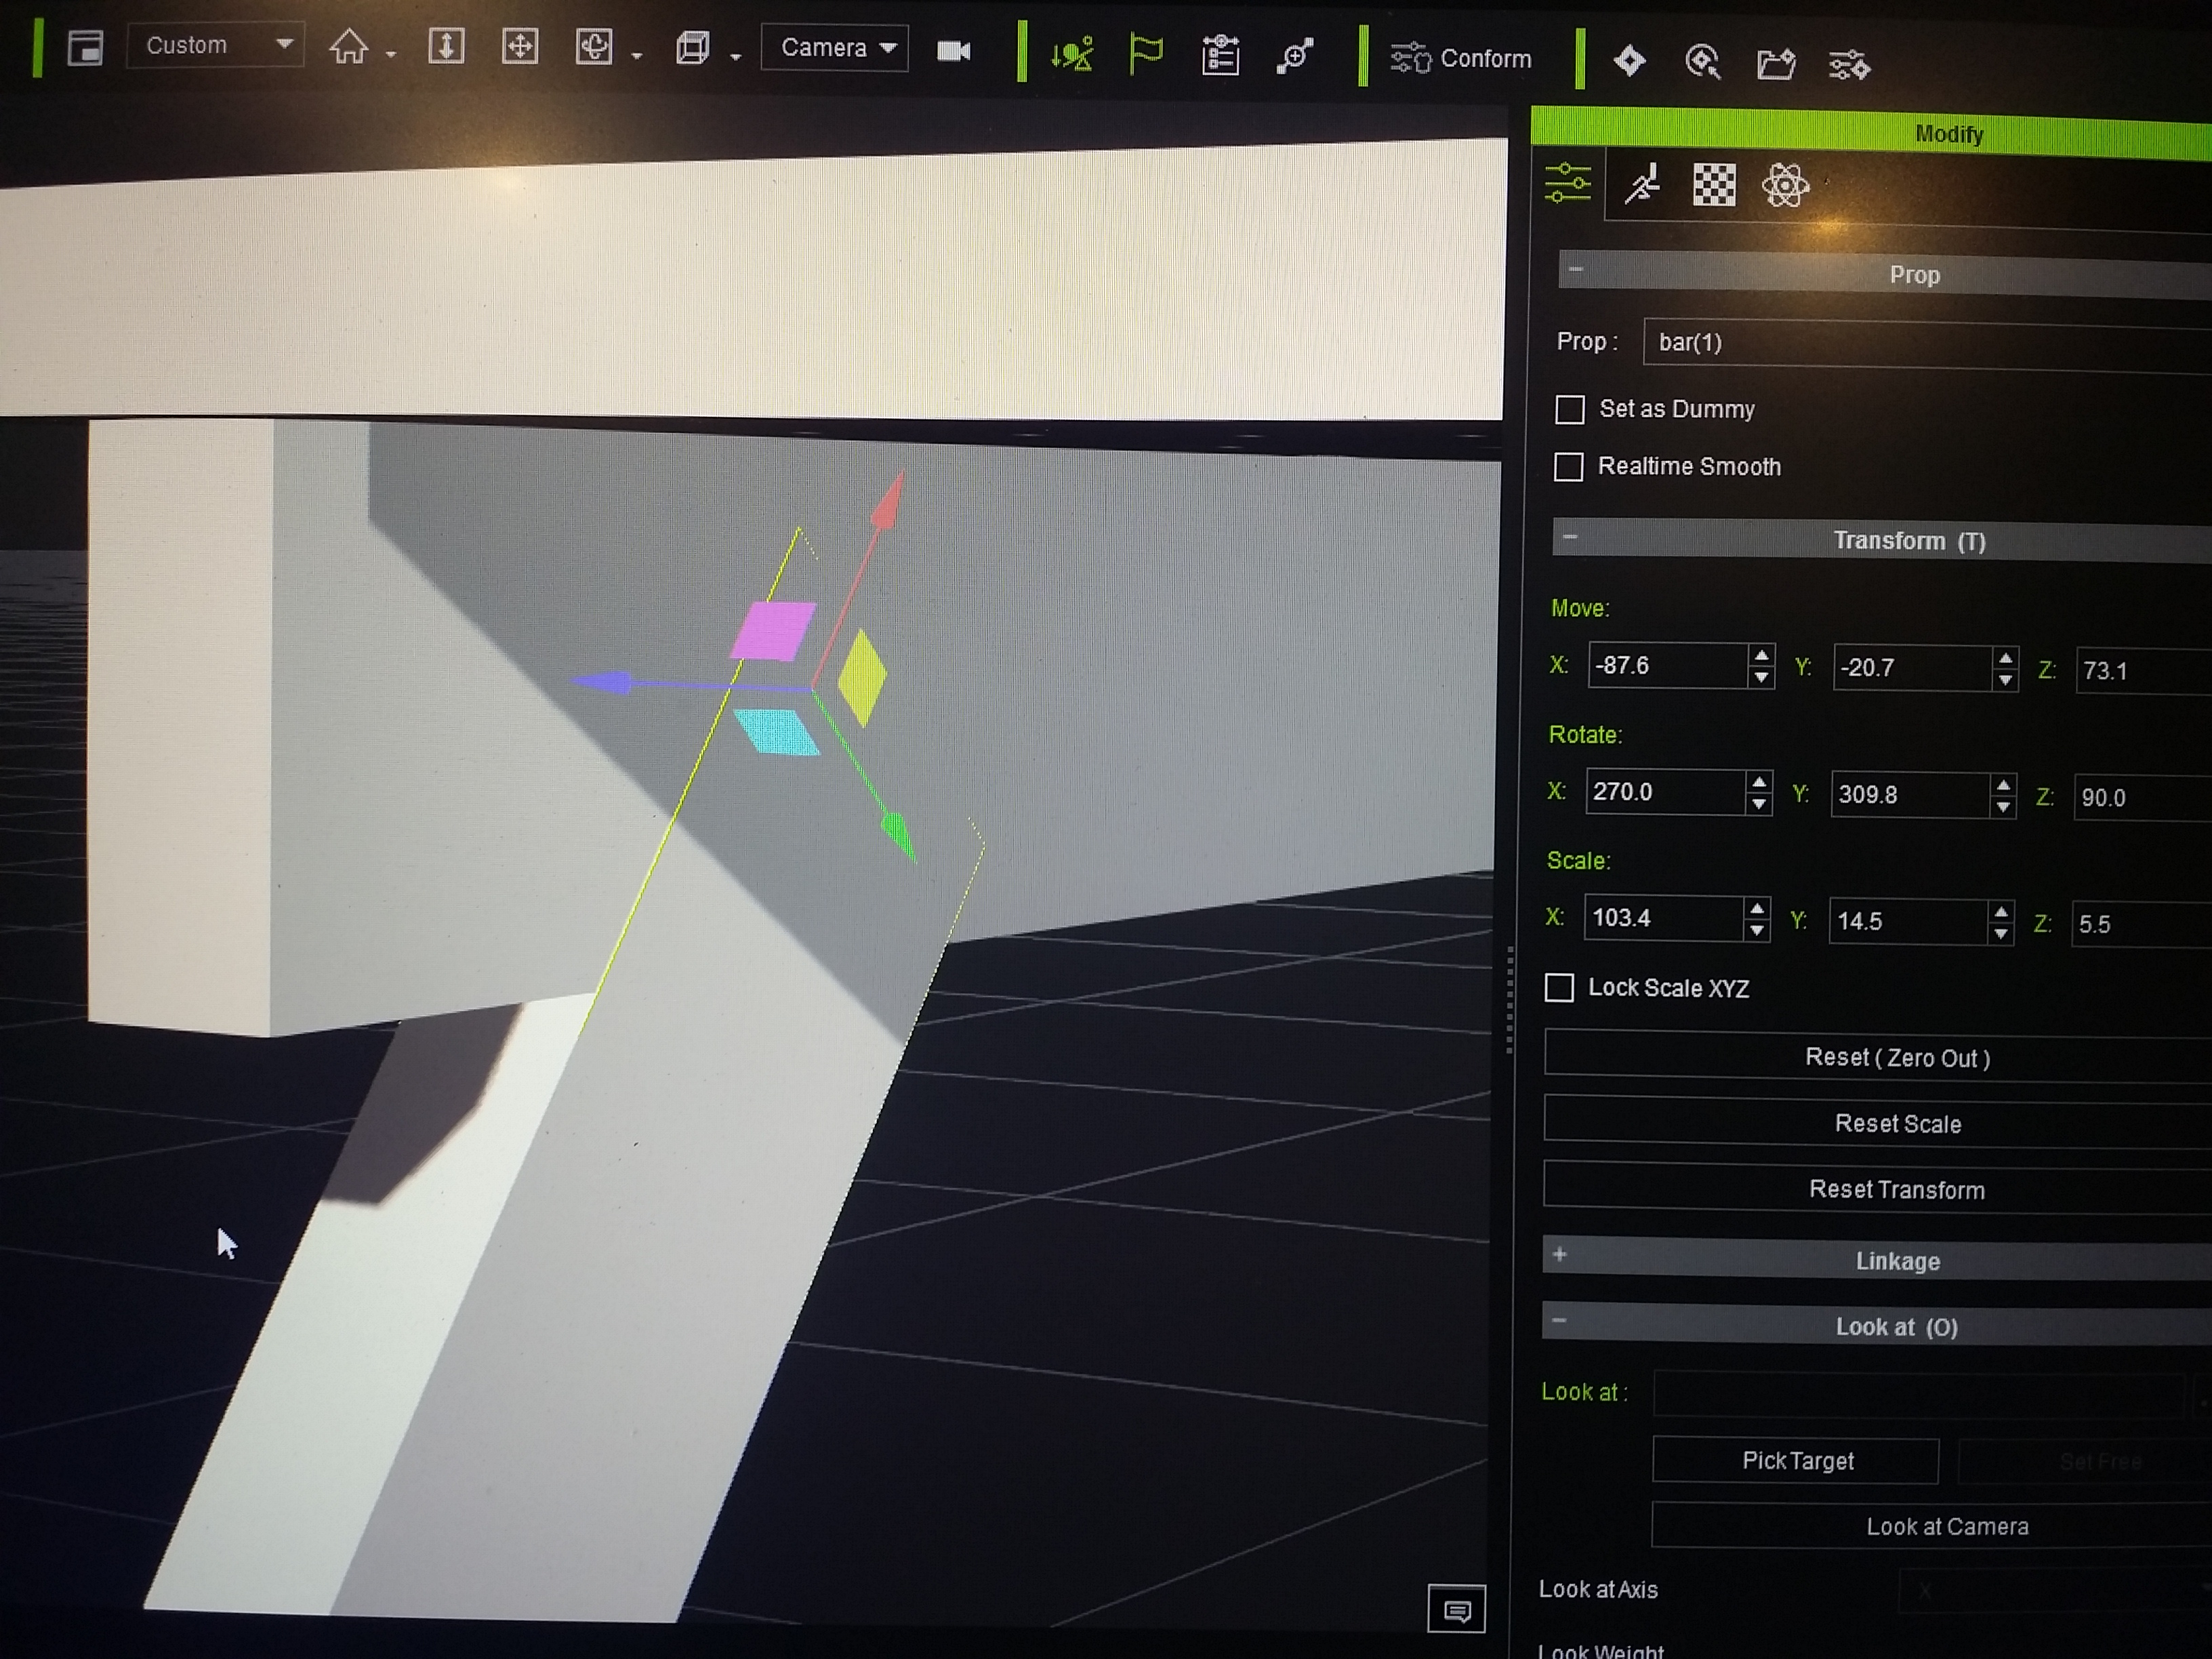Open the Camera selection dropdown

[835, 48]
